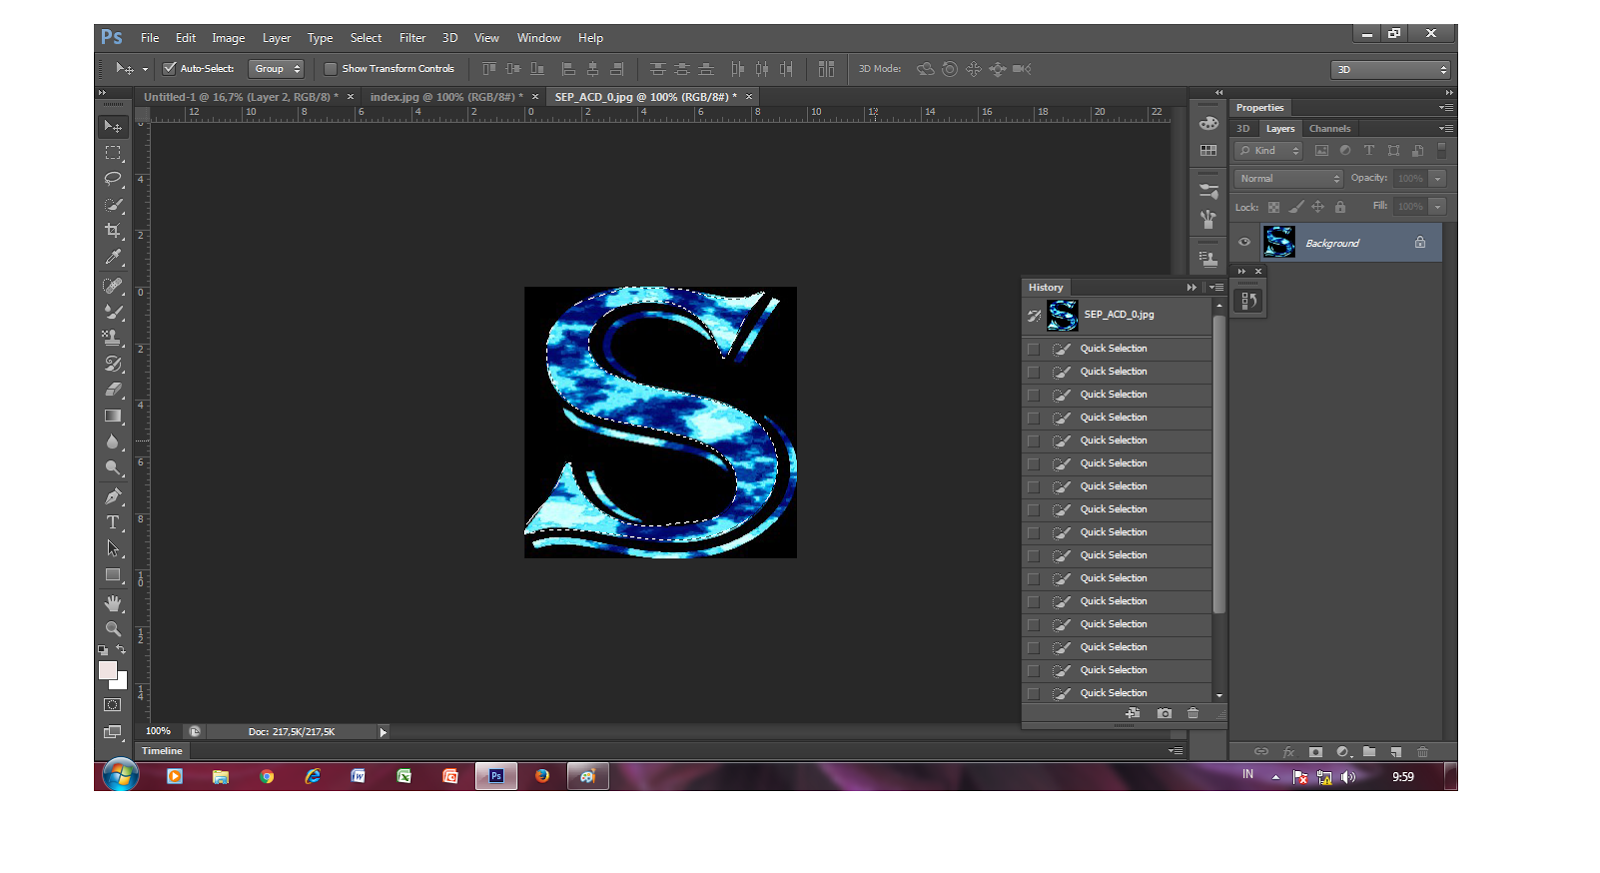
Task: Toggle Quick Mask mode
Action: pos(113,705)
